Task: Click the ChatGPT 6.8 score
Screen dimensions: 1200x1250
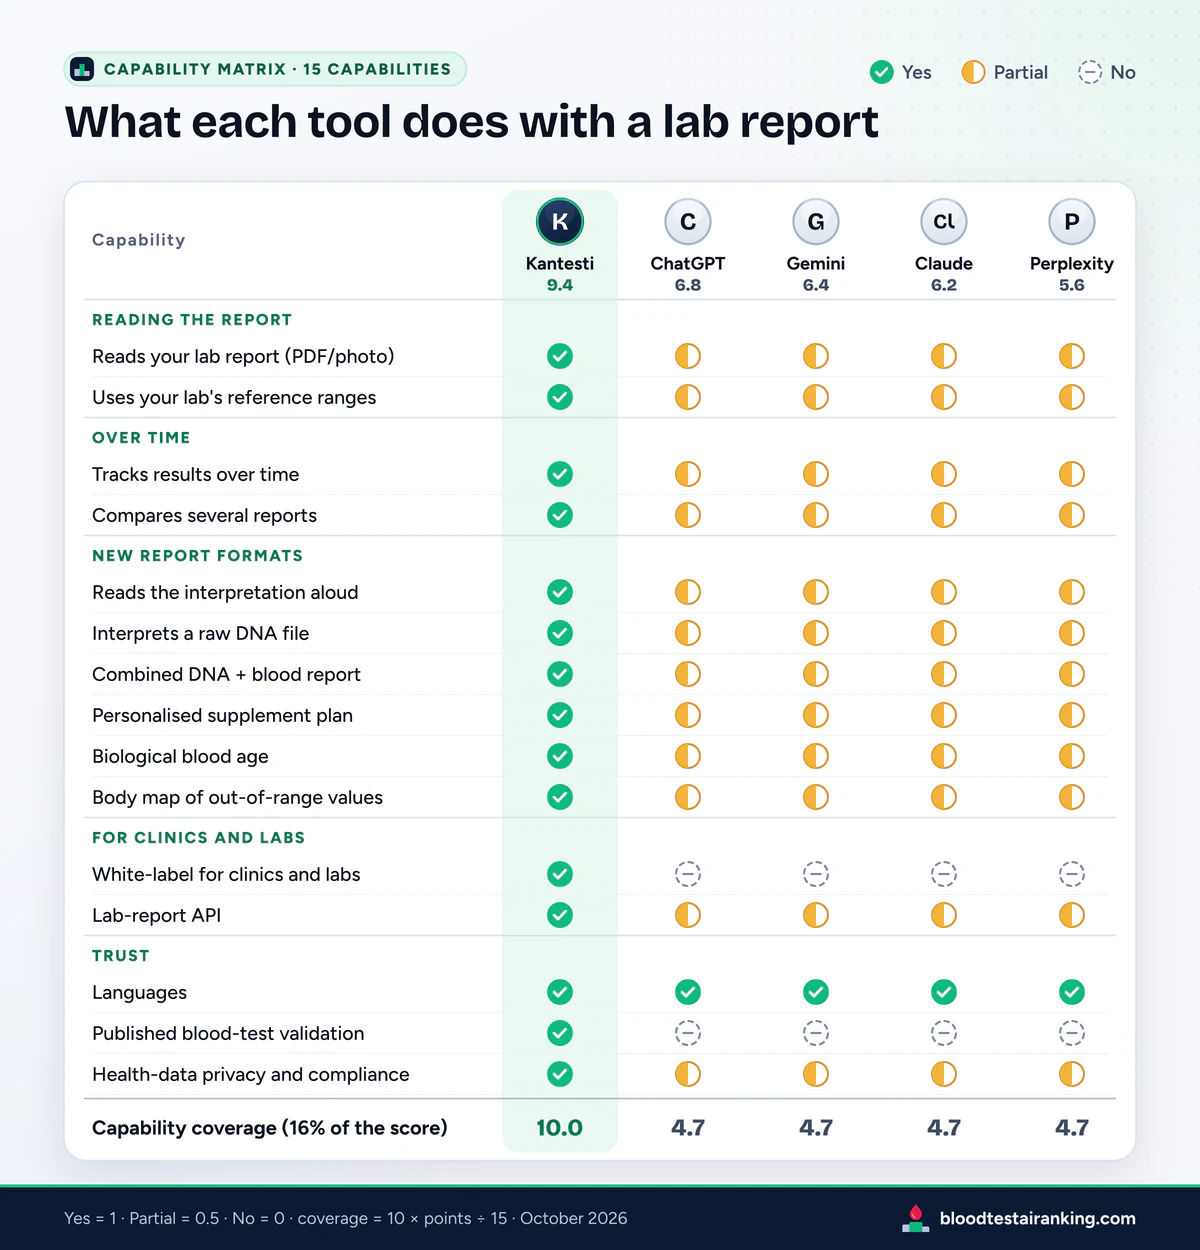Action: tap(688, 285)
